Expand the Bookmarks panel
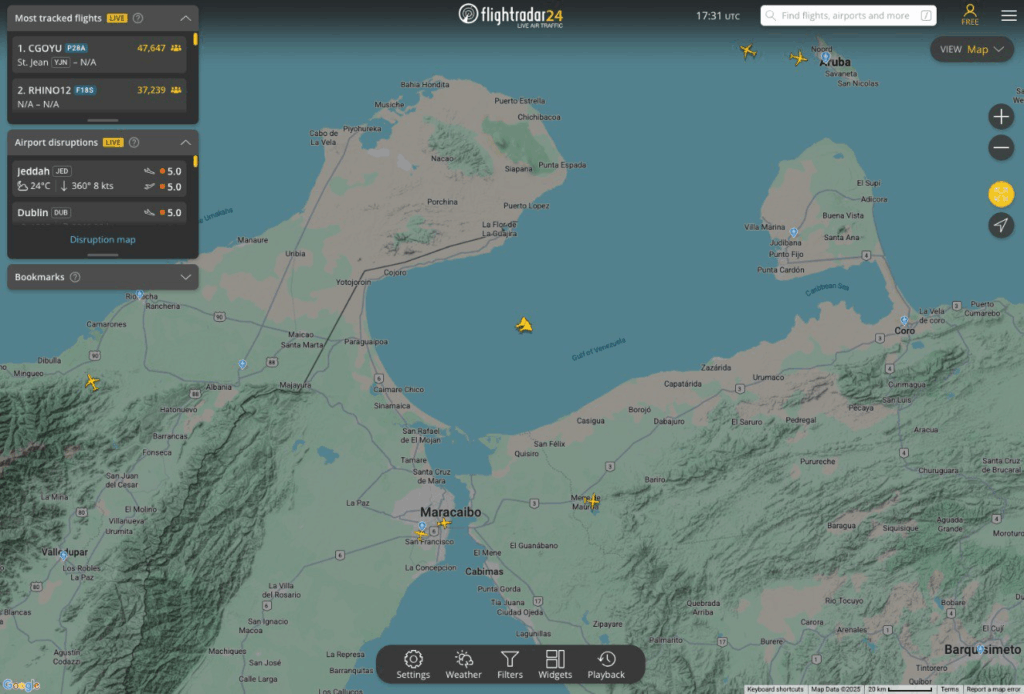This screenshot has width=1024, height=694. (185, 276)
